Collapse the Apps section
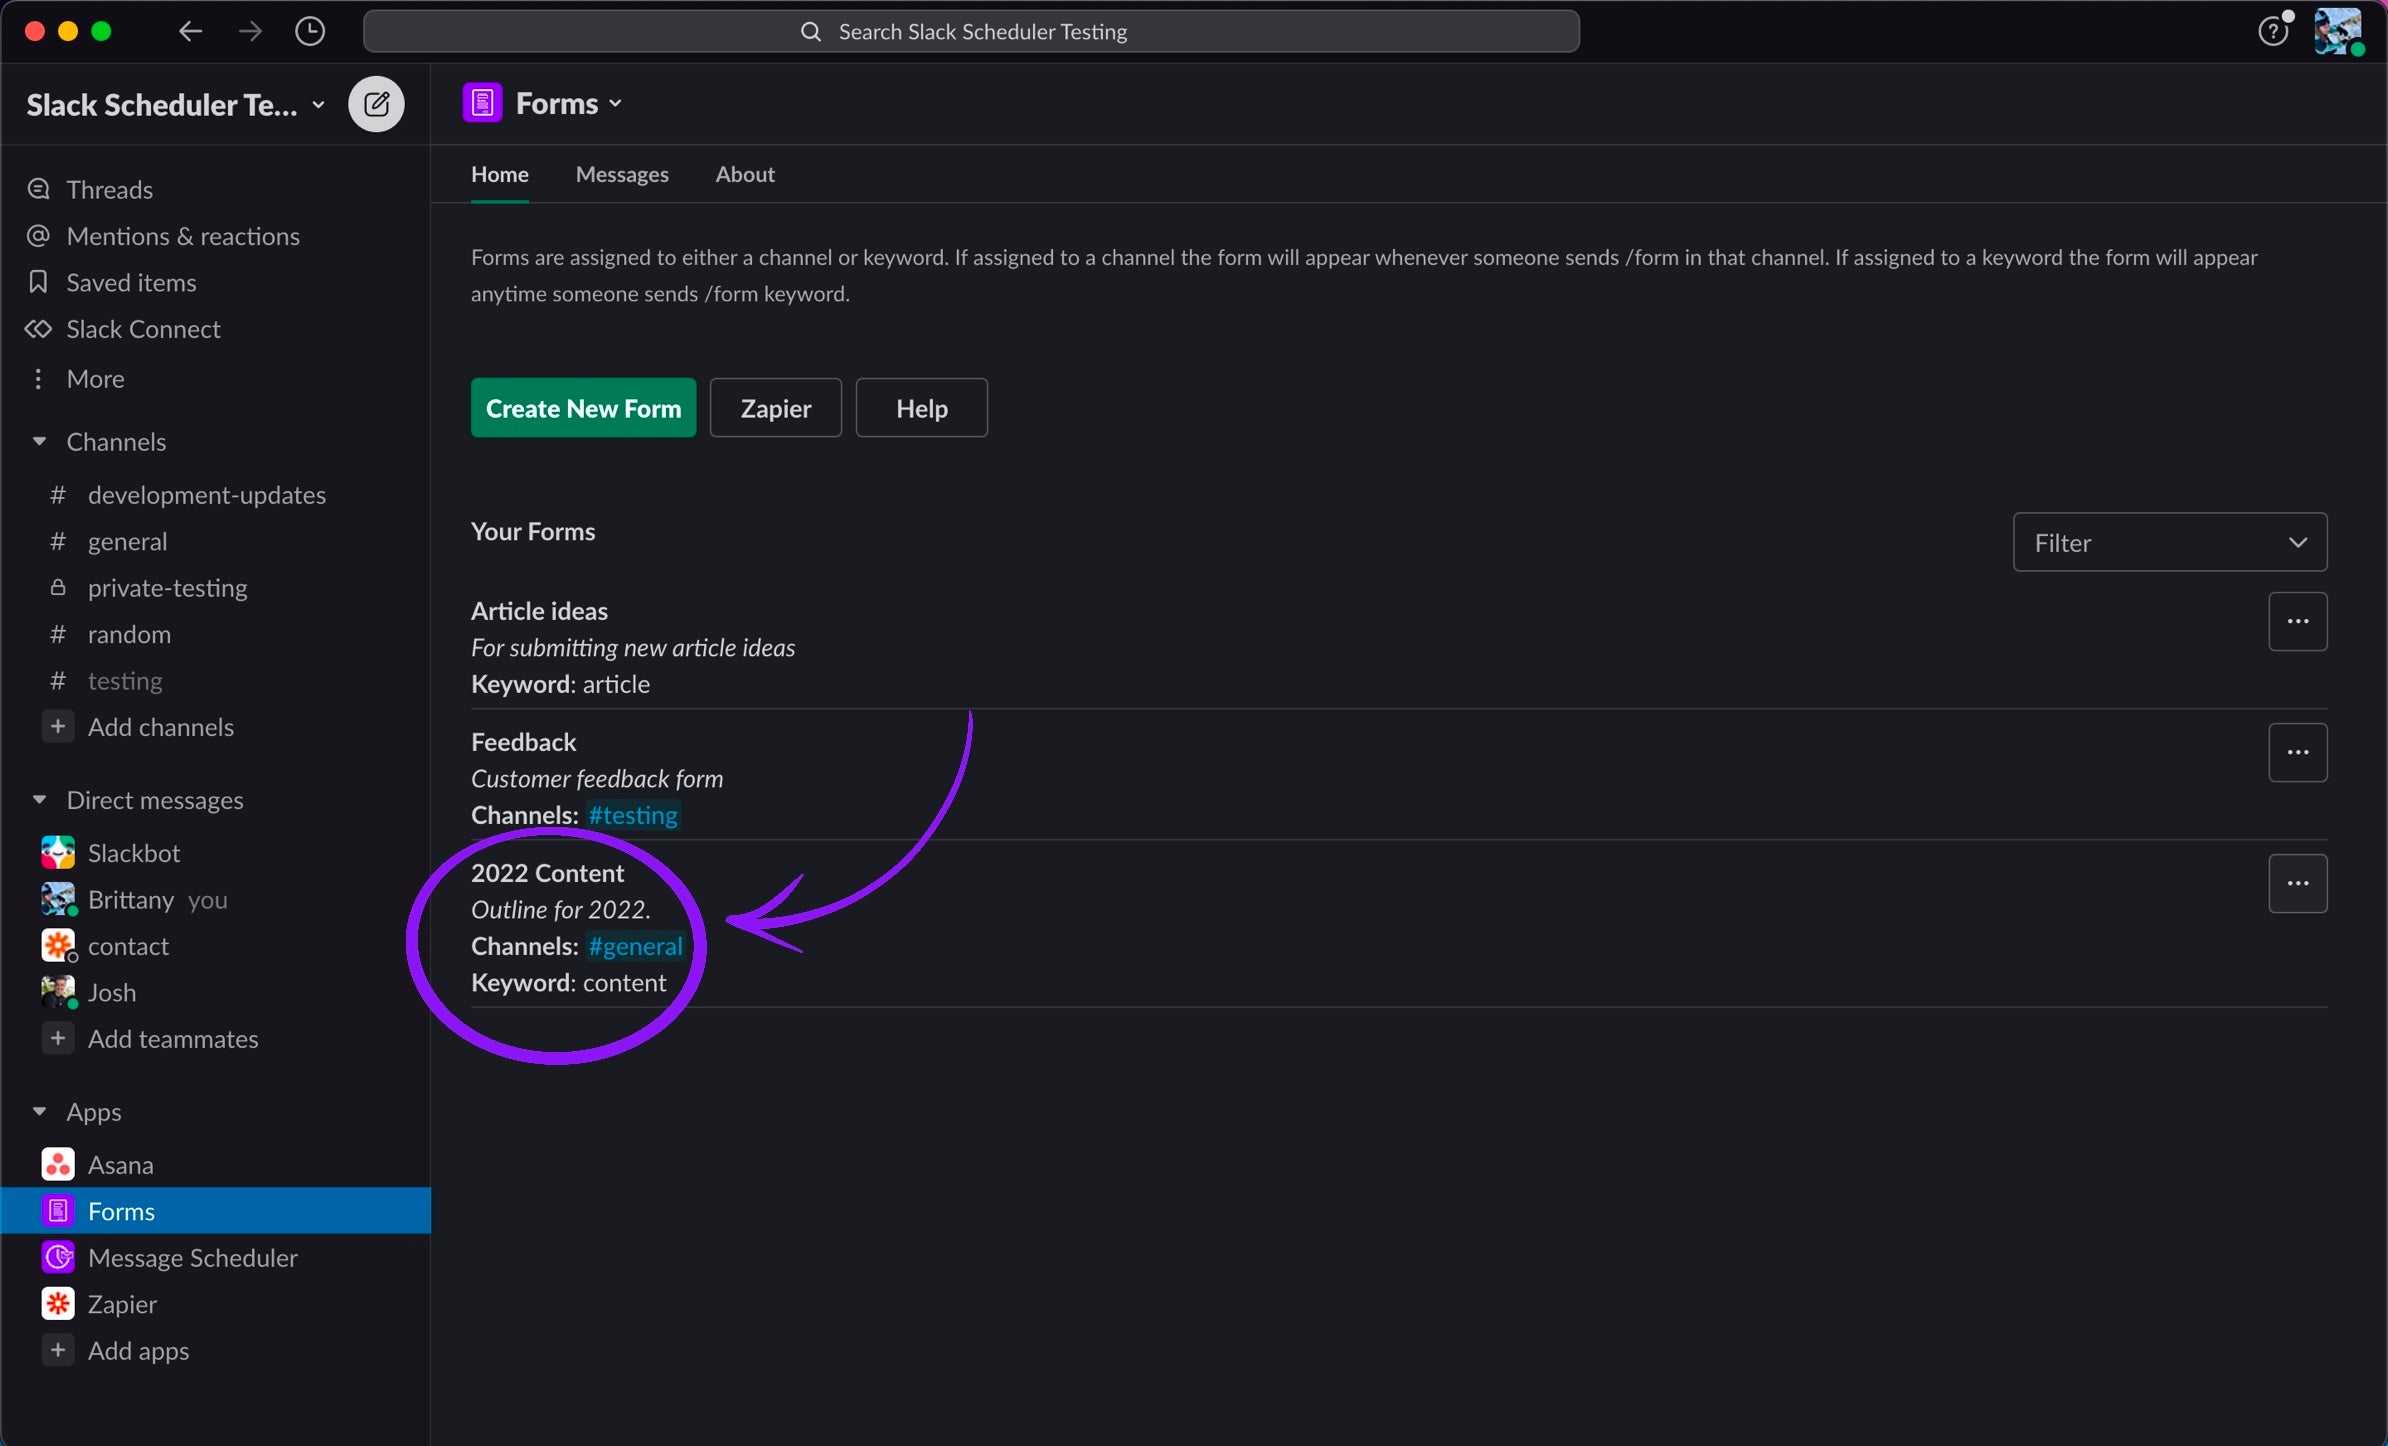This screenshot has height=1446, width=2388. (x=40, y=1112)
